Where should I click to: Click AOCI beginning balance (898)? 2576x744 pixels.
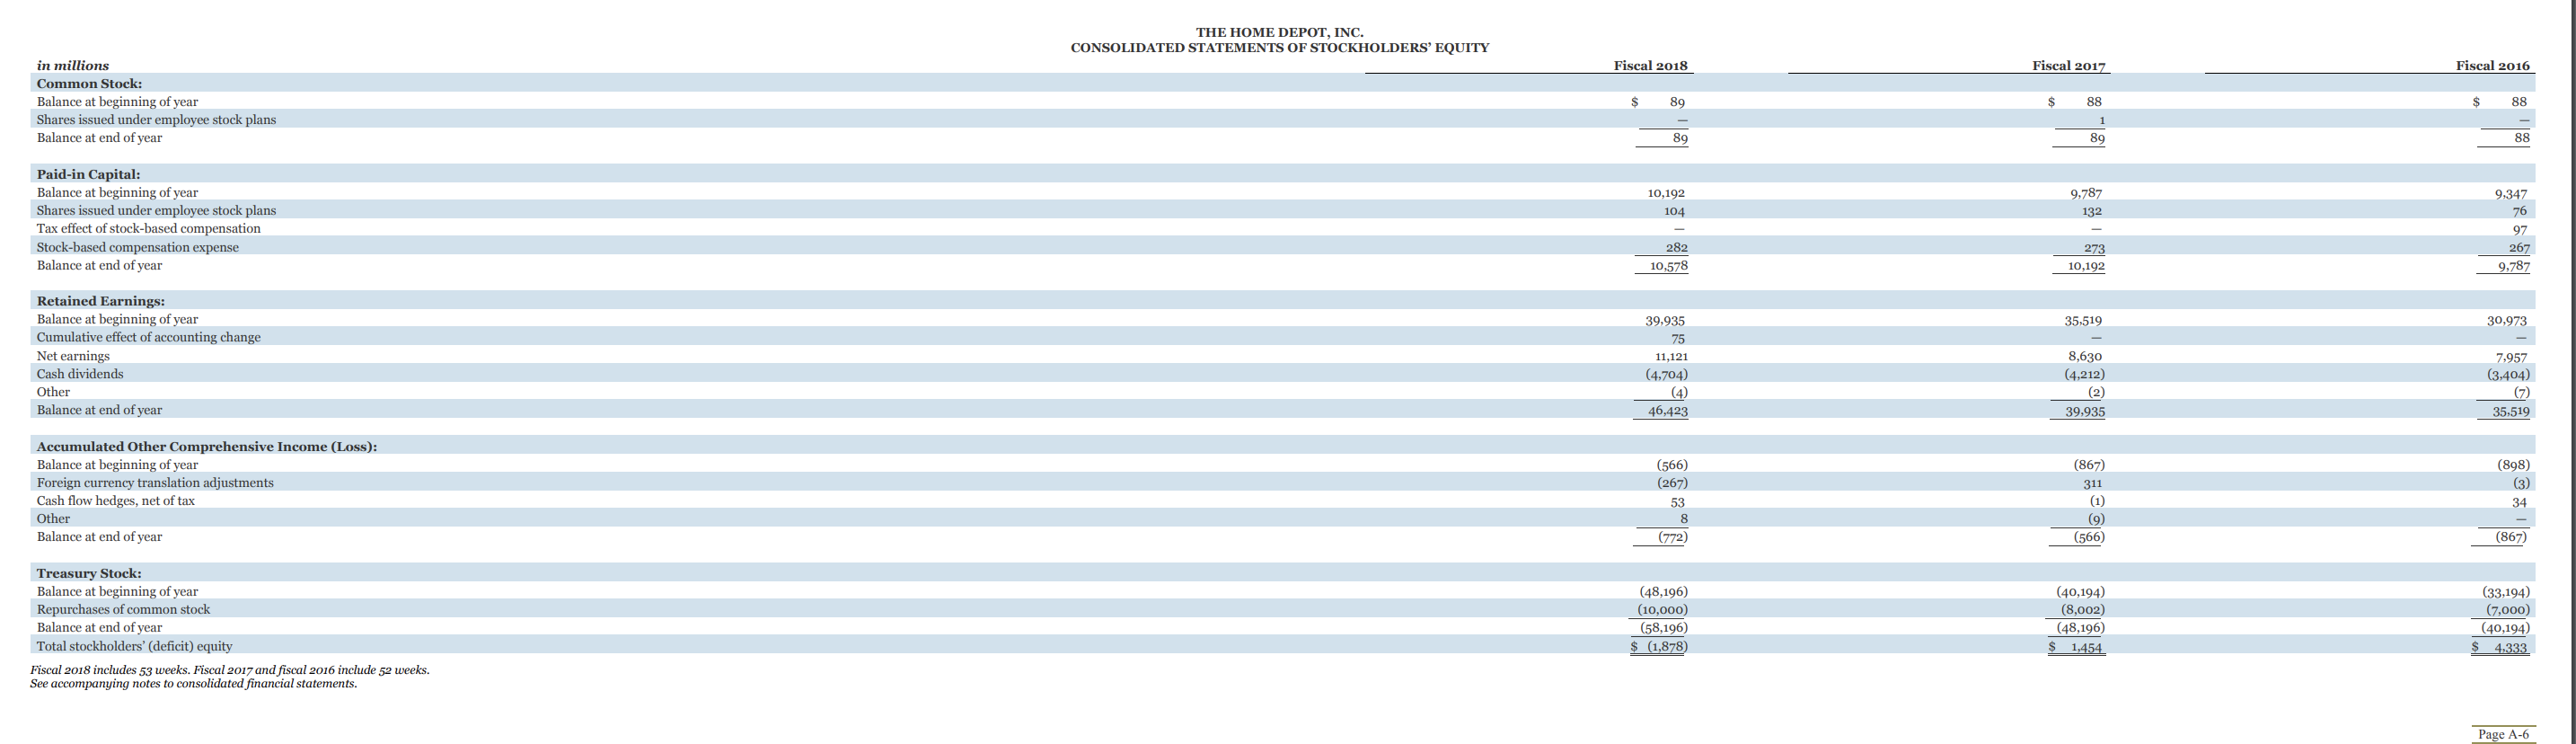[2514, 465]
